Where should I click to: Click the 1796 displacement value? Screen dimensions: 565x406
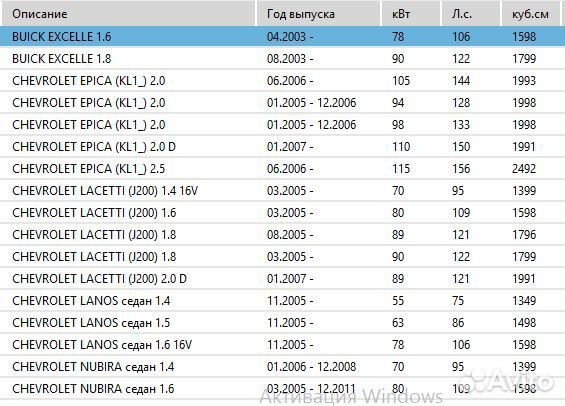[x=524, y=235]
